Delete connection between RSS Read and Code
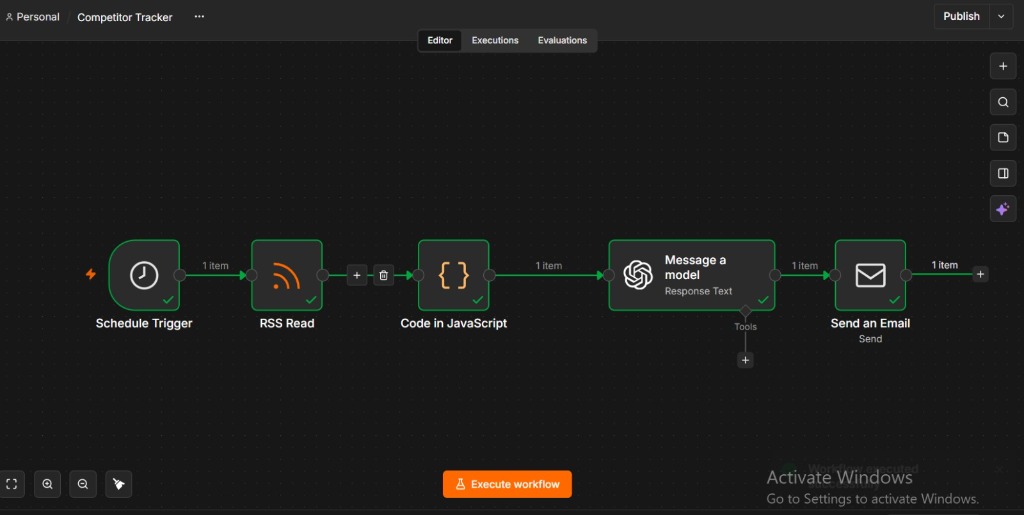Screen dimensions: 1024x515 pyautogui.click(x=384, y=275)
